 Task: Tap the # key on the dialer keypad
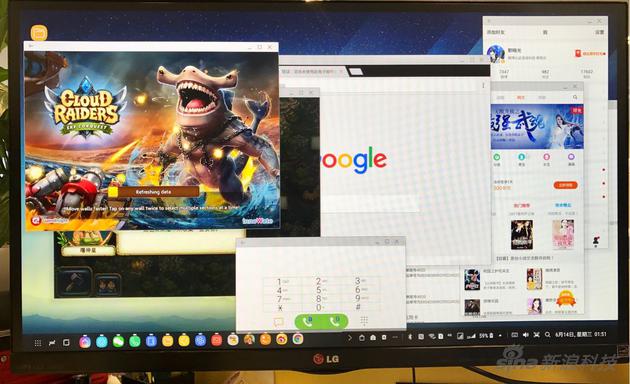click(358, 307)
